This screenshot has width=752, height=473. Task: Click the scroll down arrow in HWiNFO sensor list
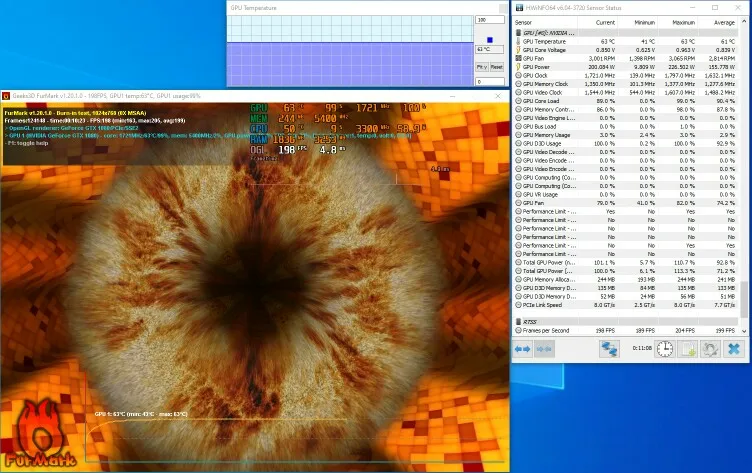pyautogui.click(x=744, y=331)
